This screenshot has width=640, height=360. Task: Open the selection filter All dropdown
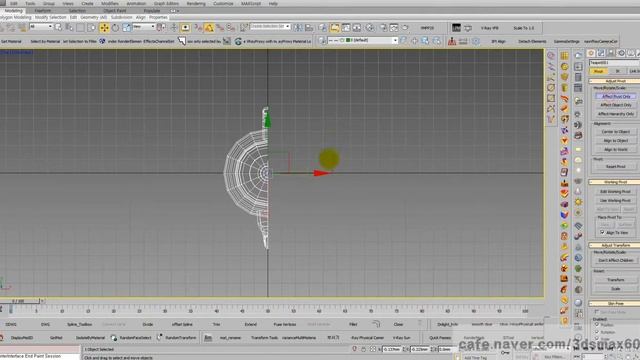(41, 27)
